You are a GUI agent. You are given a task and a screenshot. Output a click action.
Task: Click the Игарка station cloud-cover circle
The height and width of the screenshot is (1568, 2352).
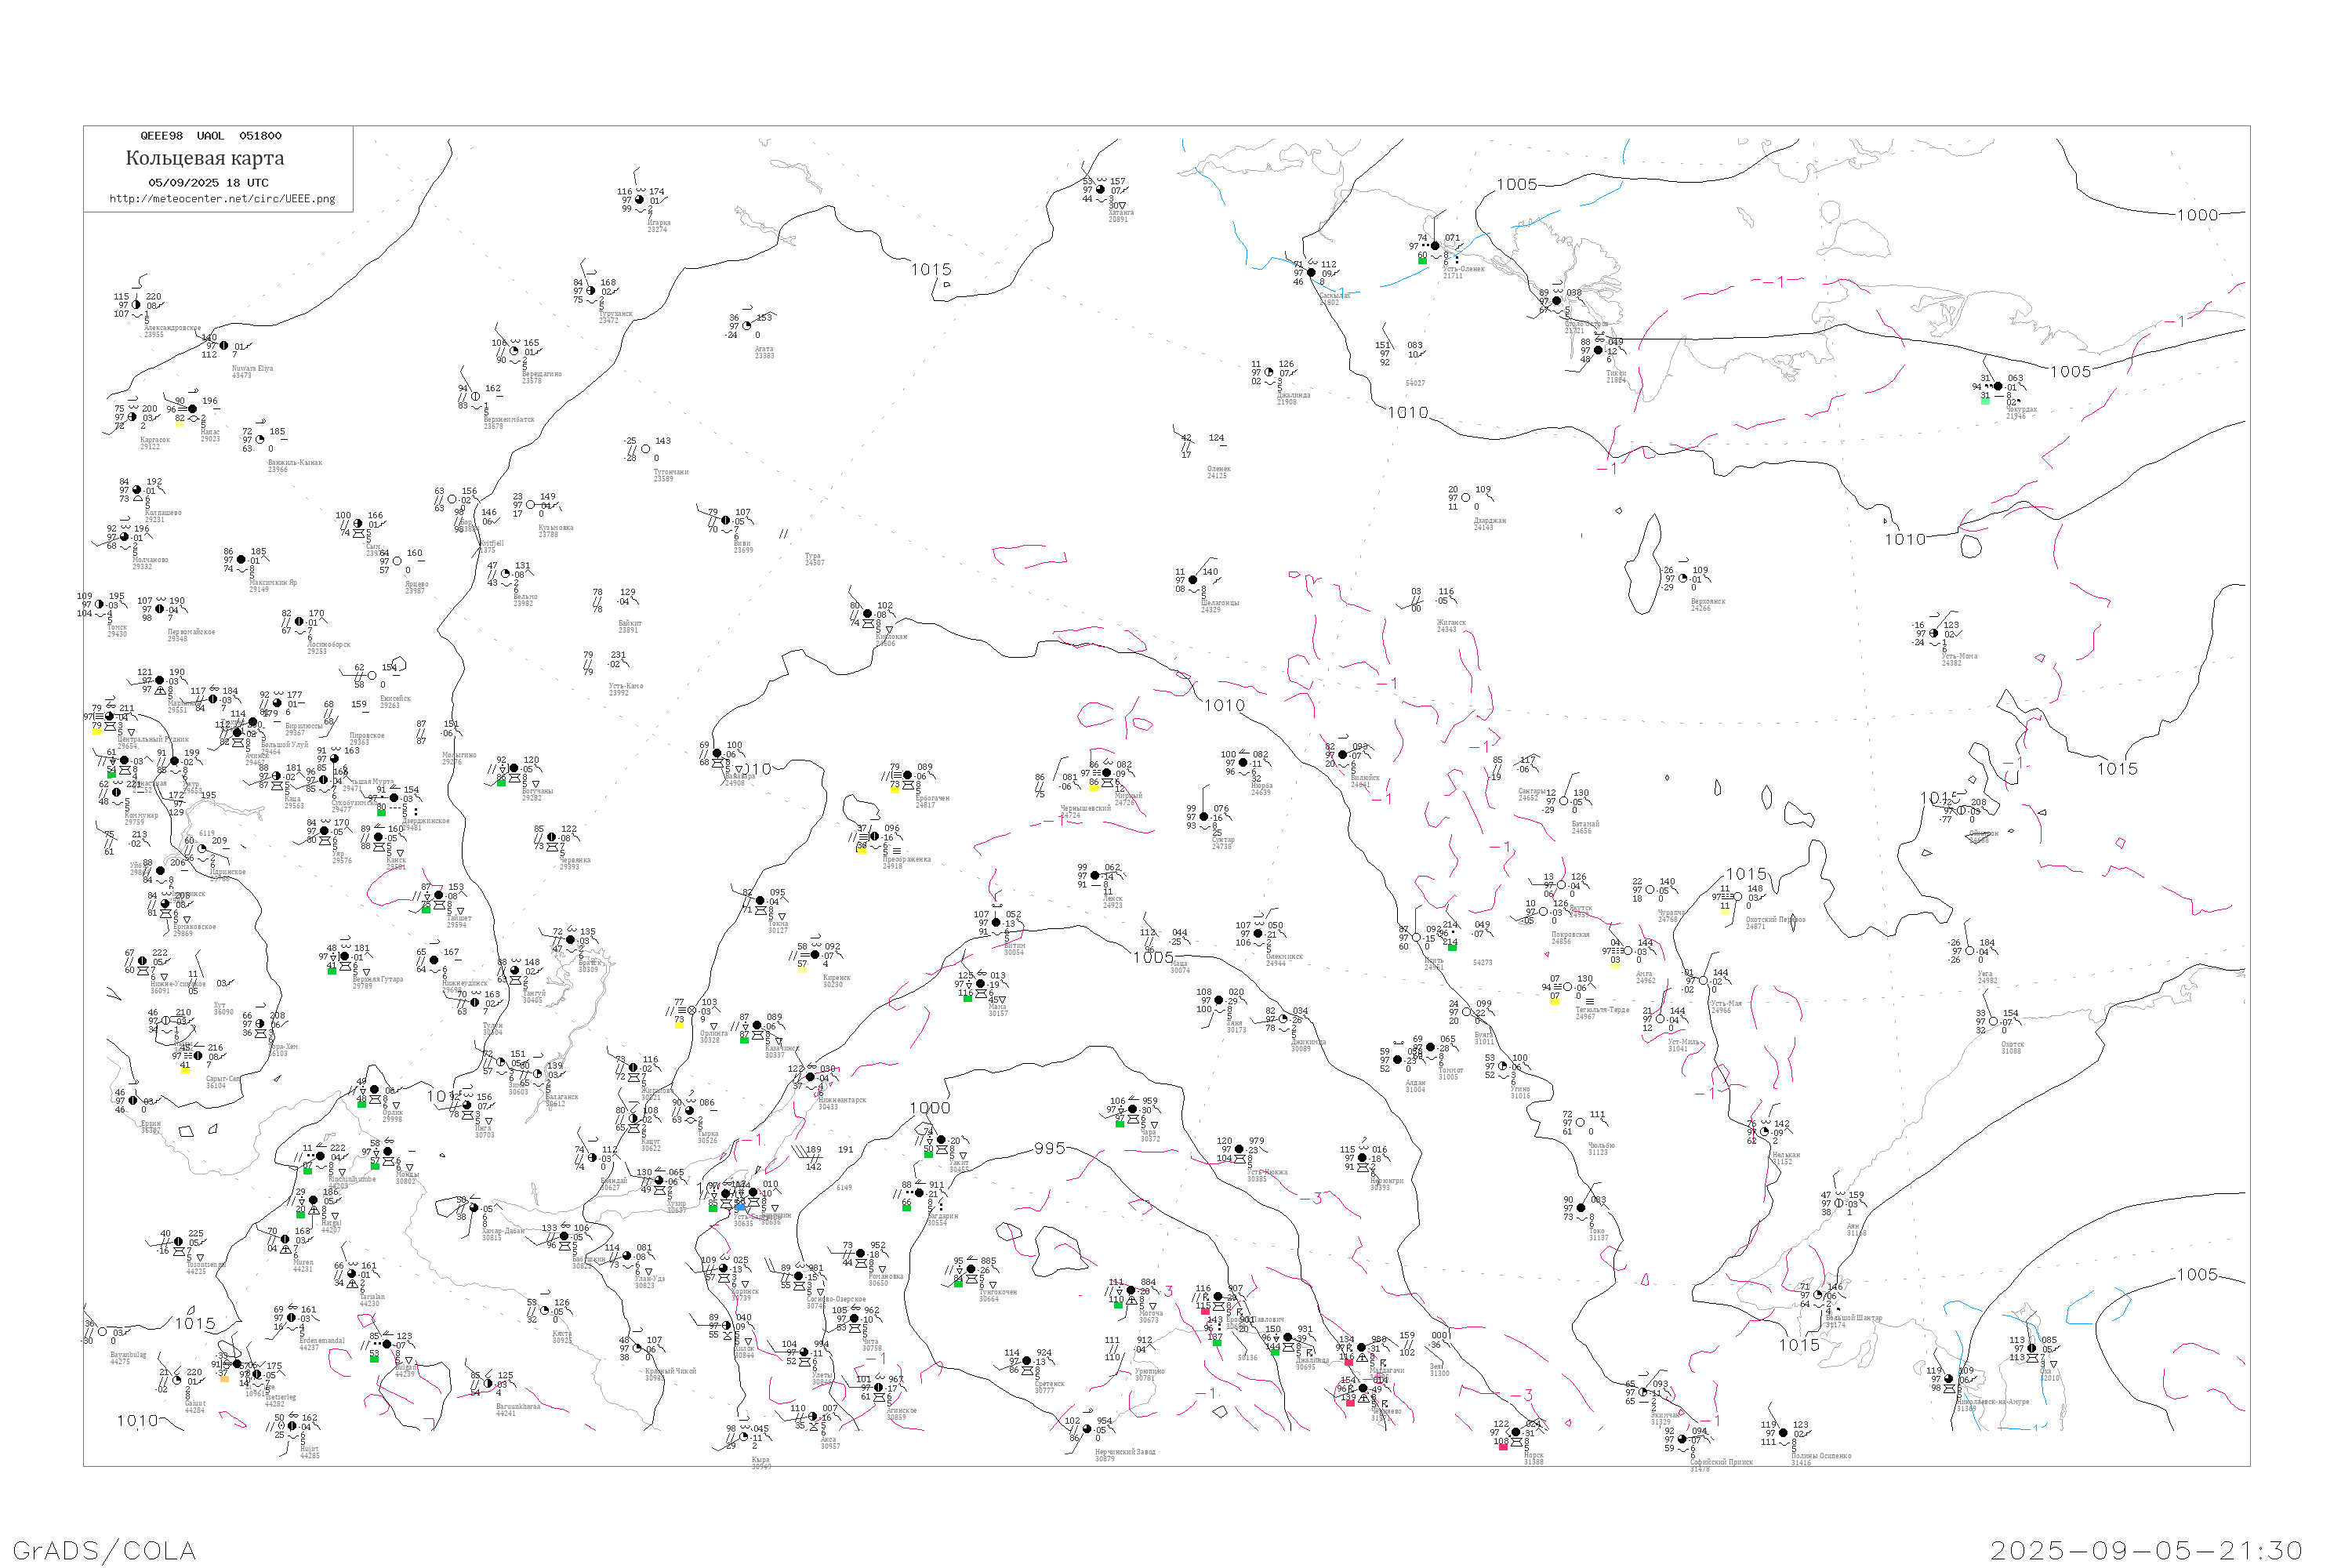click(640, 200)
